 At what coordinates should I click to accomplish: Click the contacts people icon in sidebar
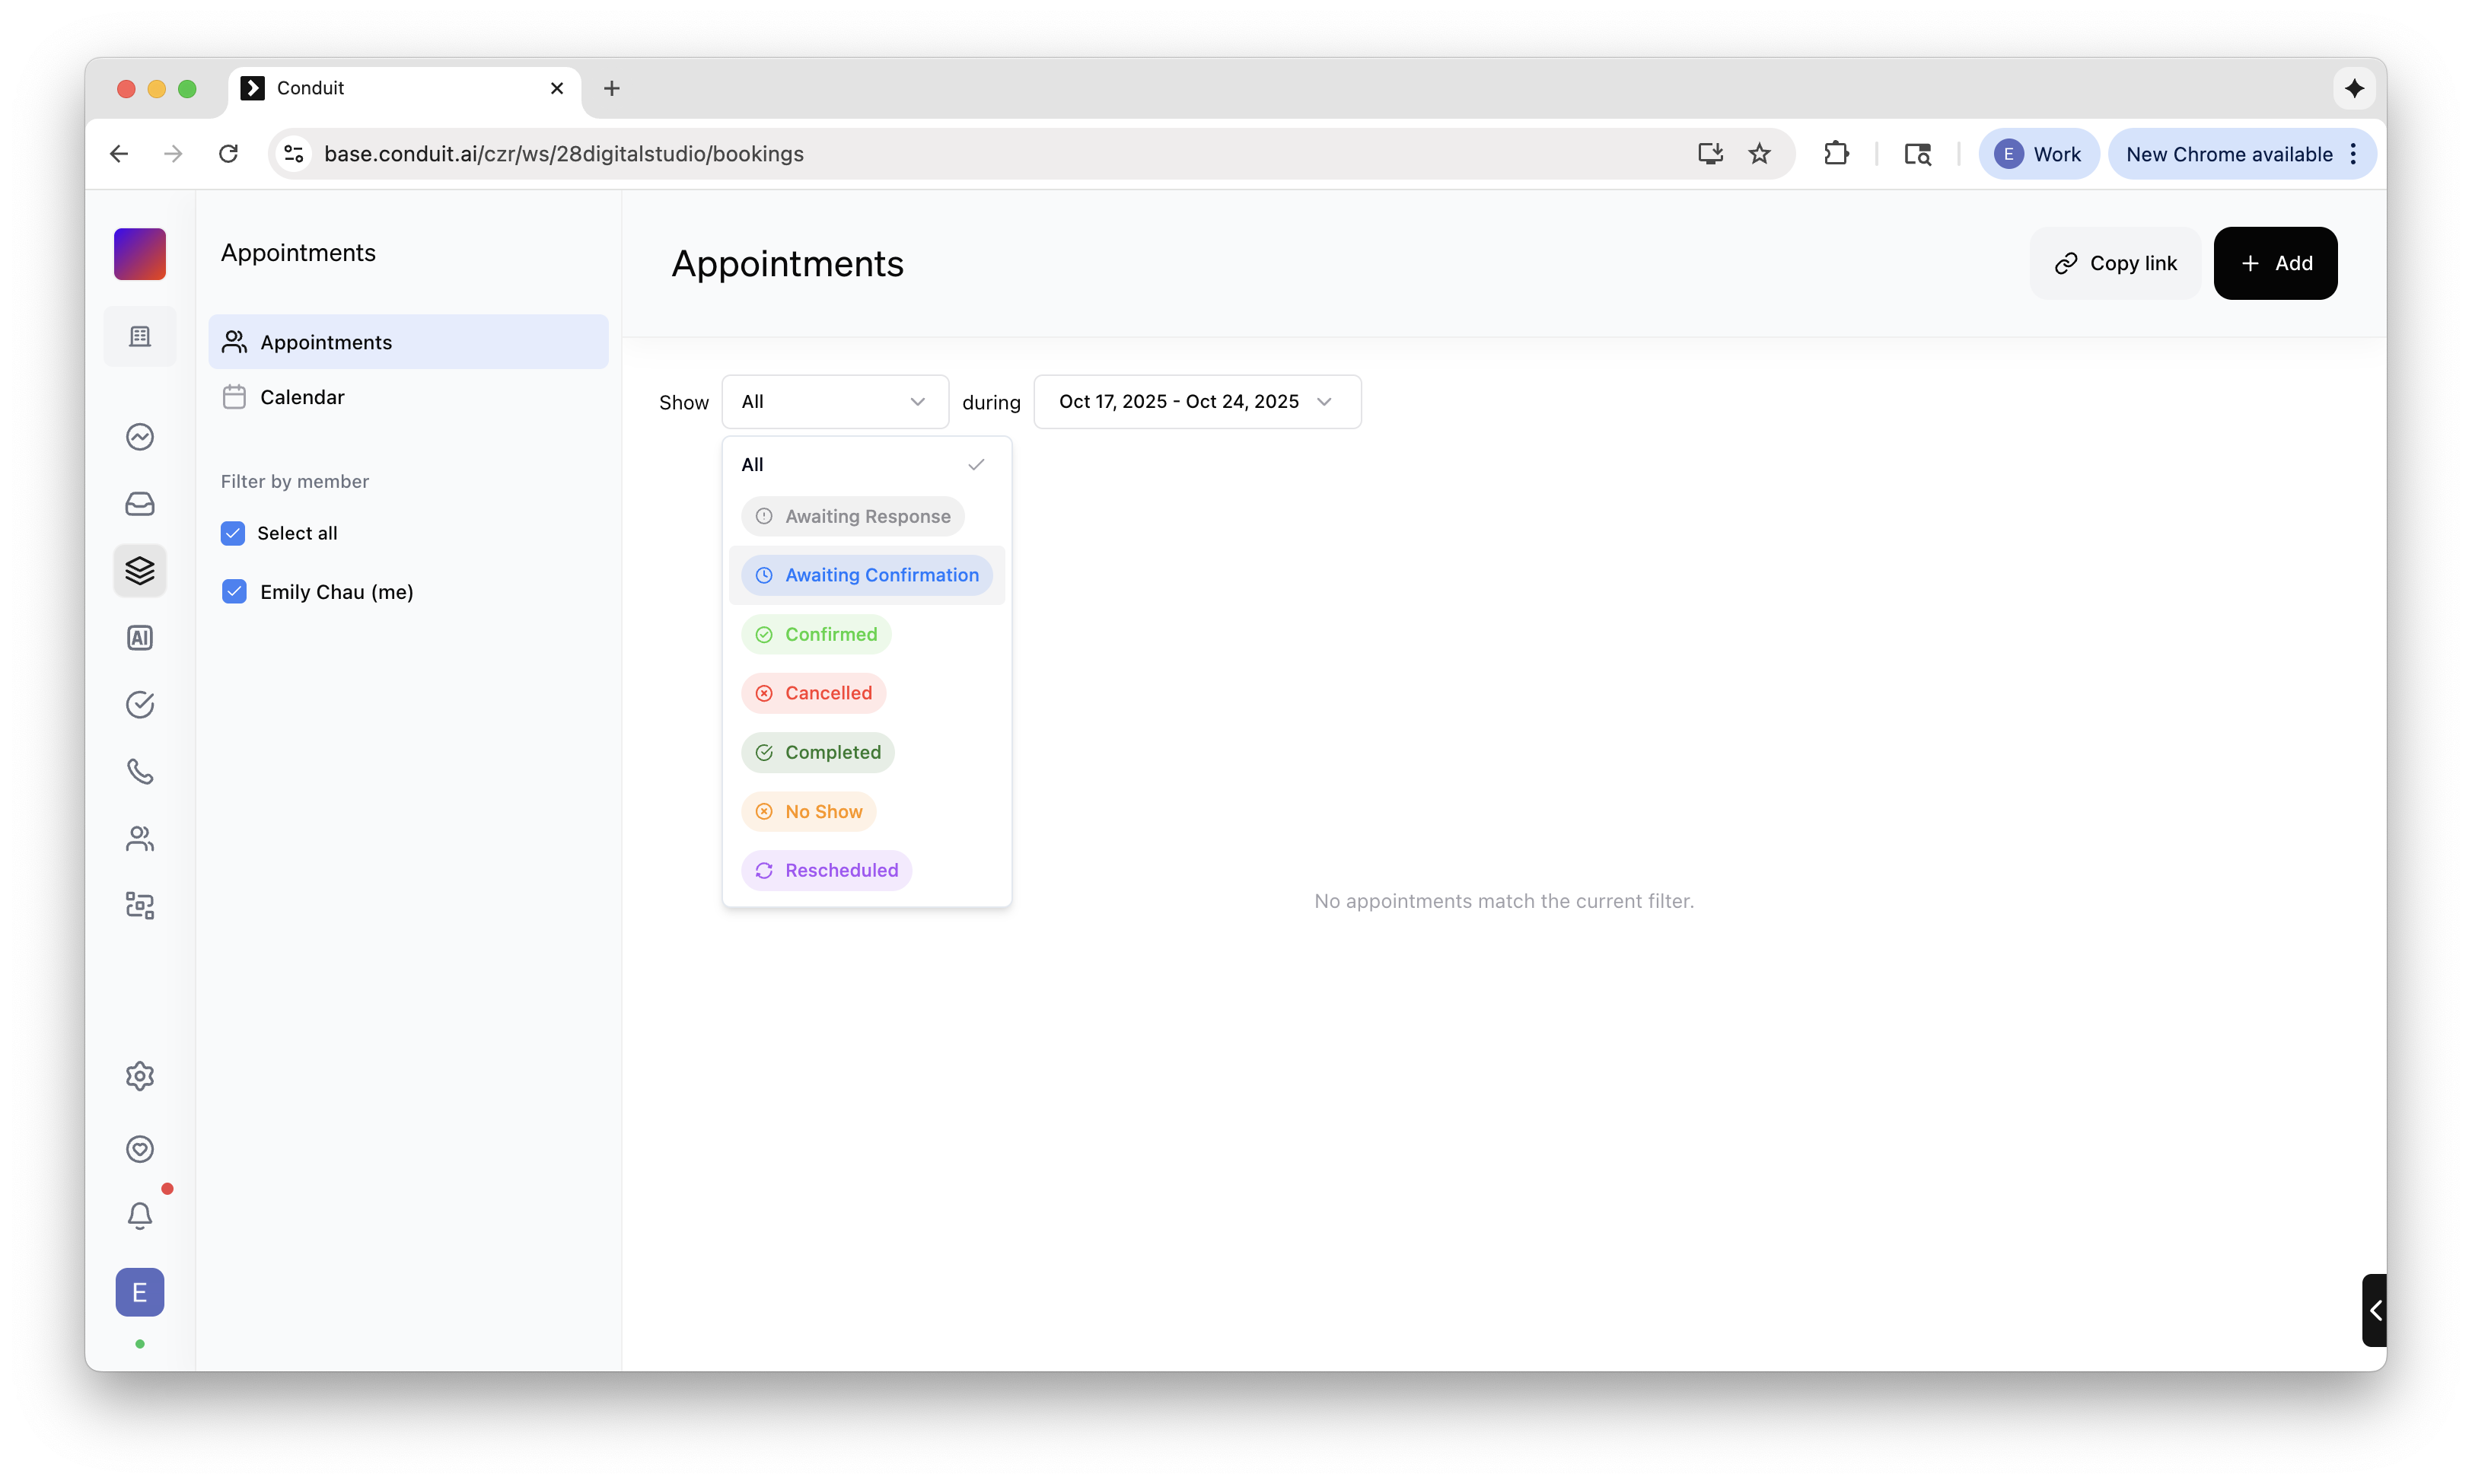[x=140, y=838]
